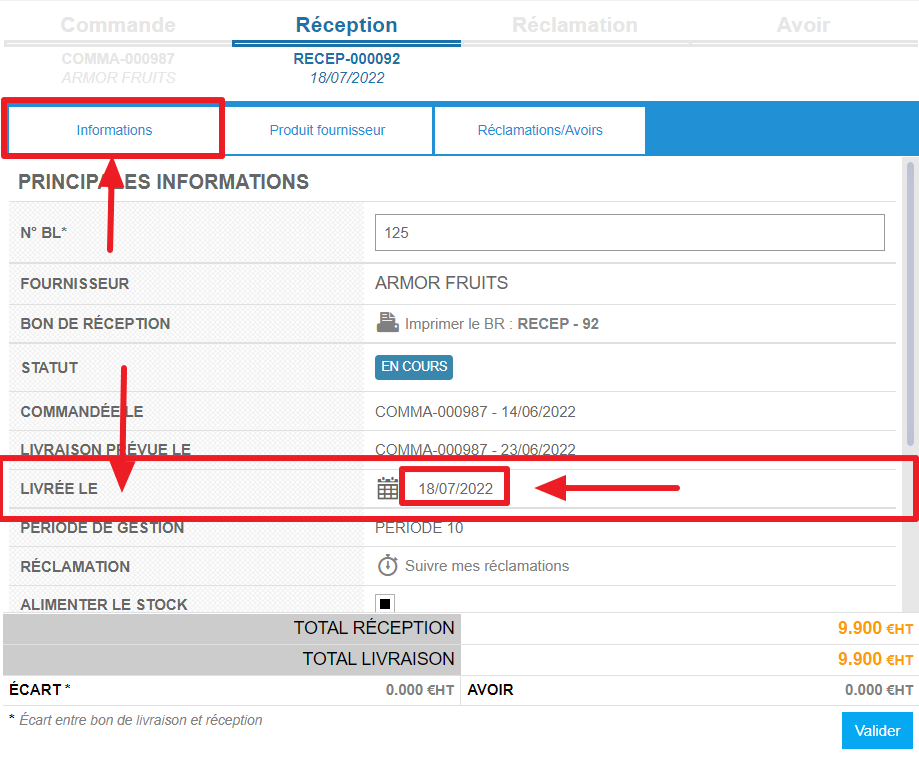Click COMMA-000987 - 14/06/2022 order date value
Image resolution: width=919 pixels, height=767 pixels.
point(475,412)
